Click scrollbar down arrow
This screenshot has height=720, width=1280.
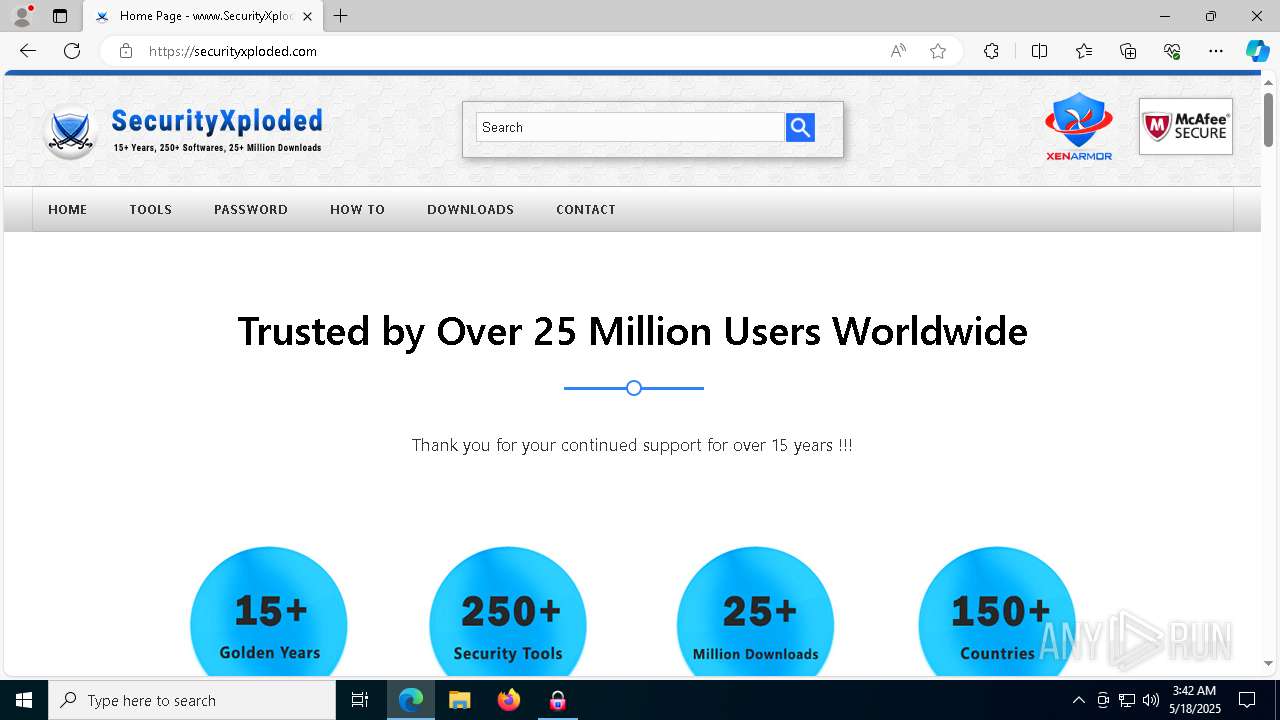pos(1268,663)
